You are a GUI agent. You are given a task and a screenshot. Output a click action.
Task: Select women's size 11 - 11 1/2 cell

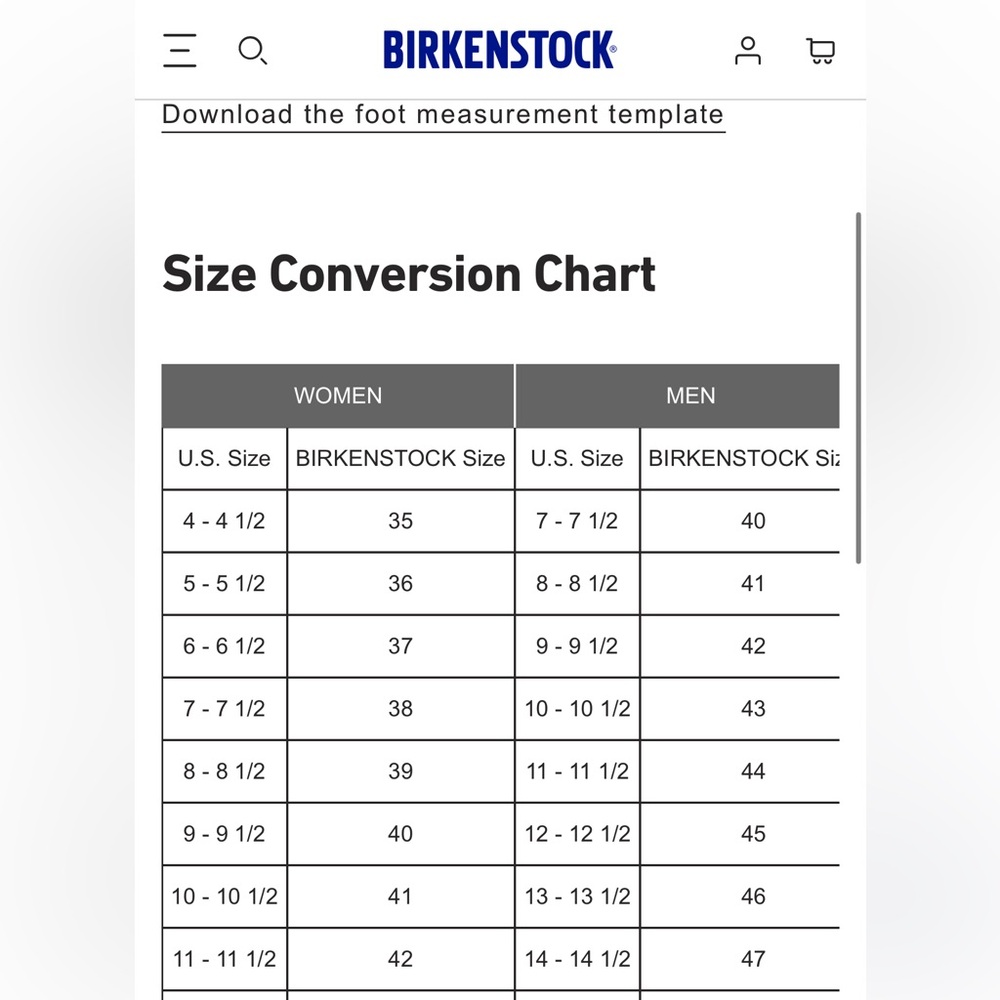[224, 959]
